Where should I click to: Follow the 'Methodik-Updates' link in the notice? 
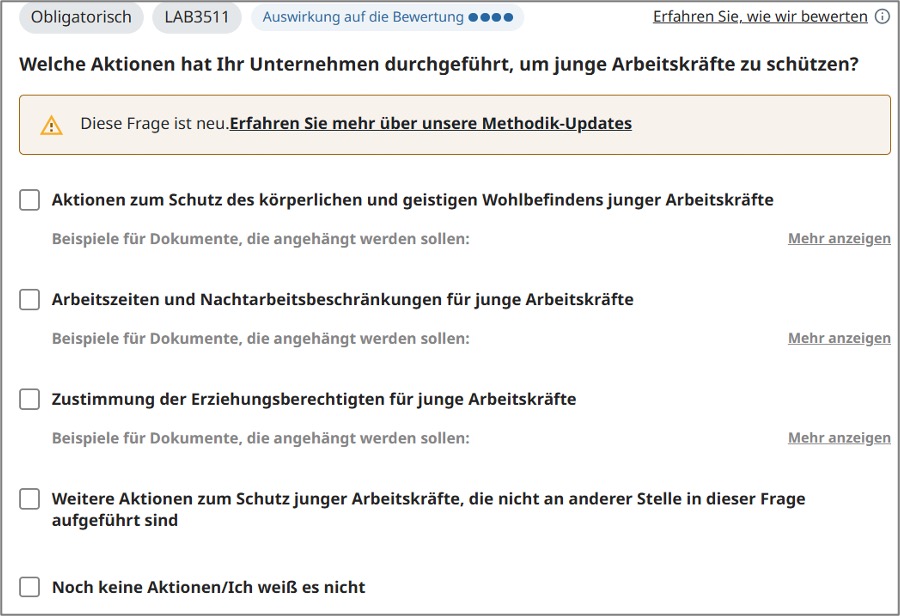pyautogui.click(x=431, y=124)
